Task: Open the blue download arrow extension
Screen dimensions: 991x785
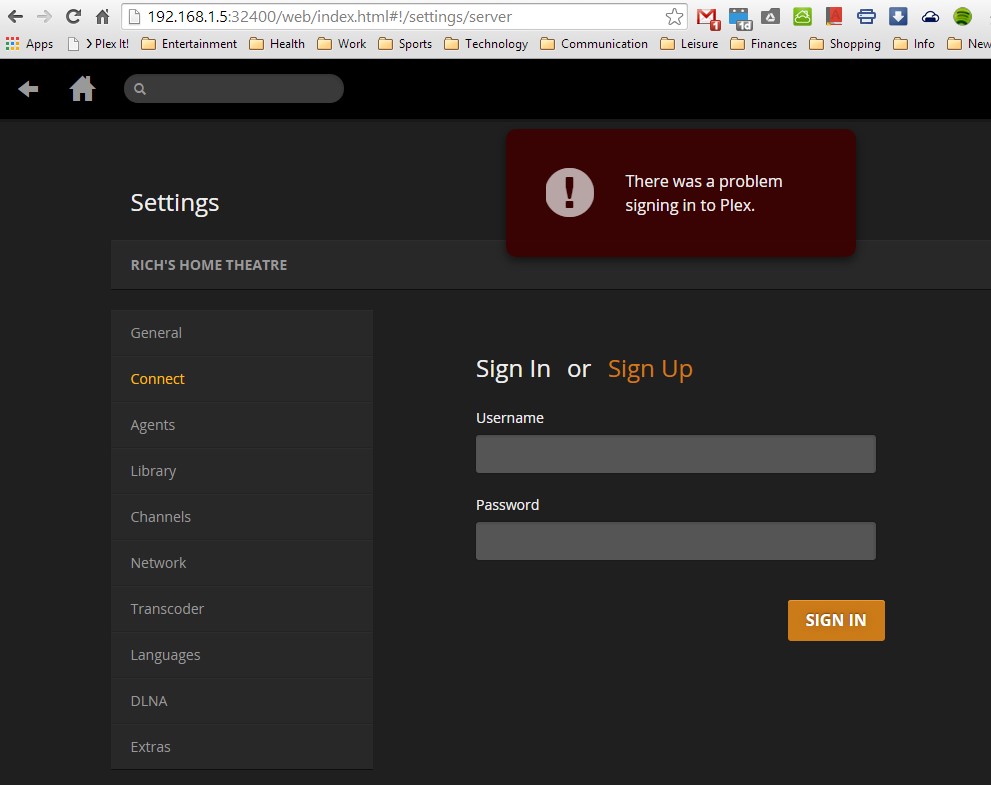Action: 898,16
